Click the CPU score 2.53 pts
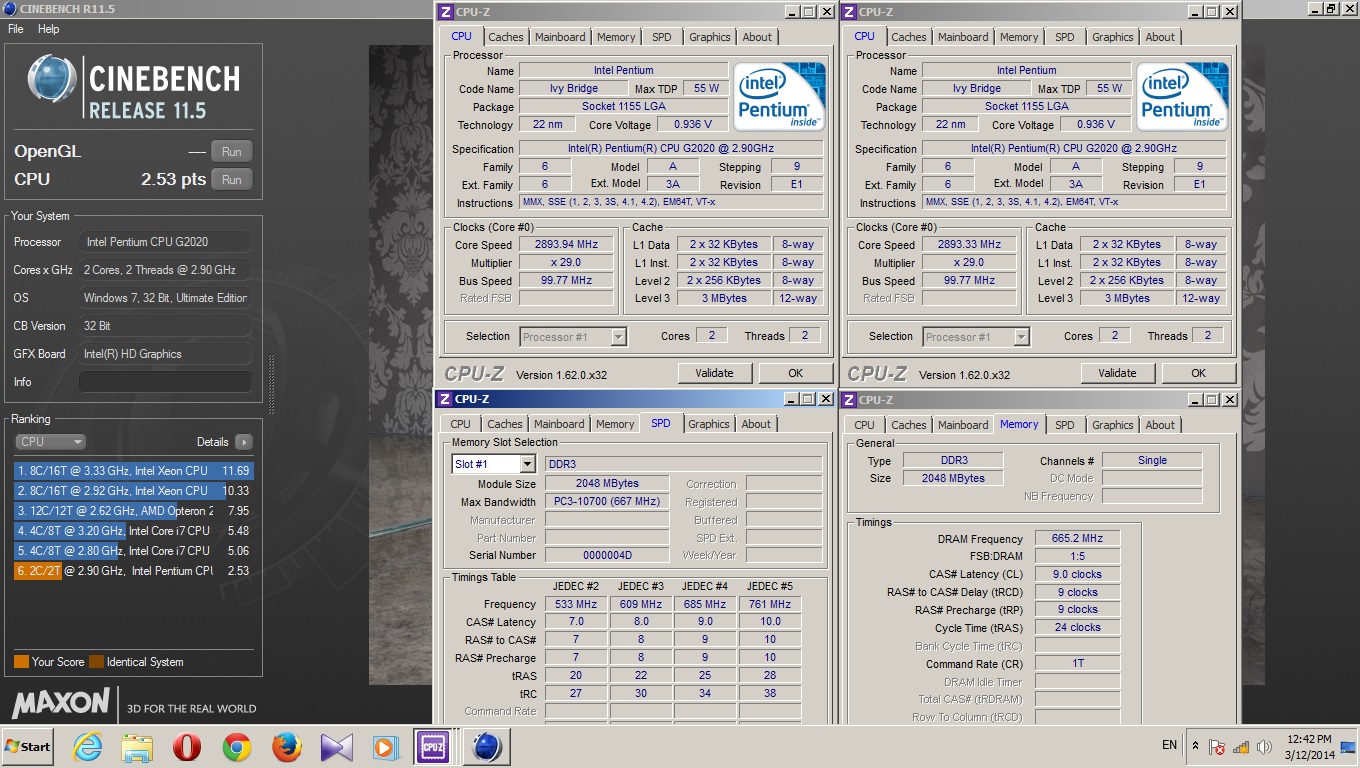1360x768 pixels. tap(173, 180)
